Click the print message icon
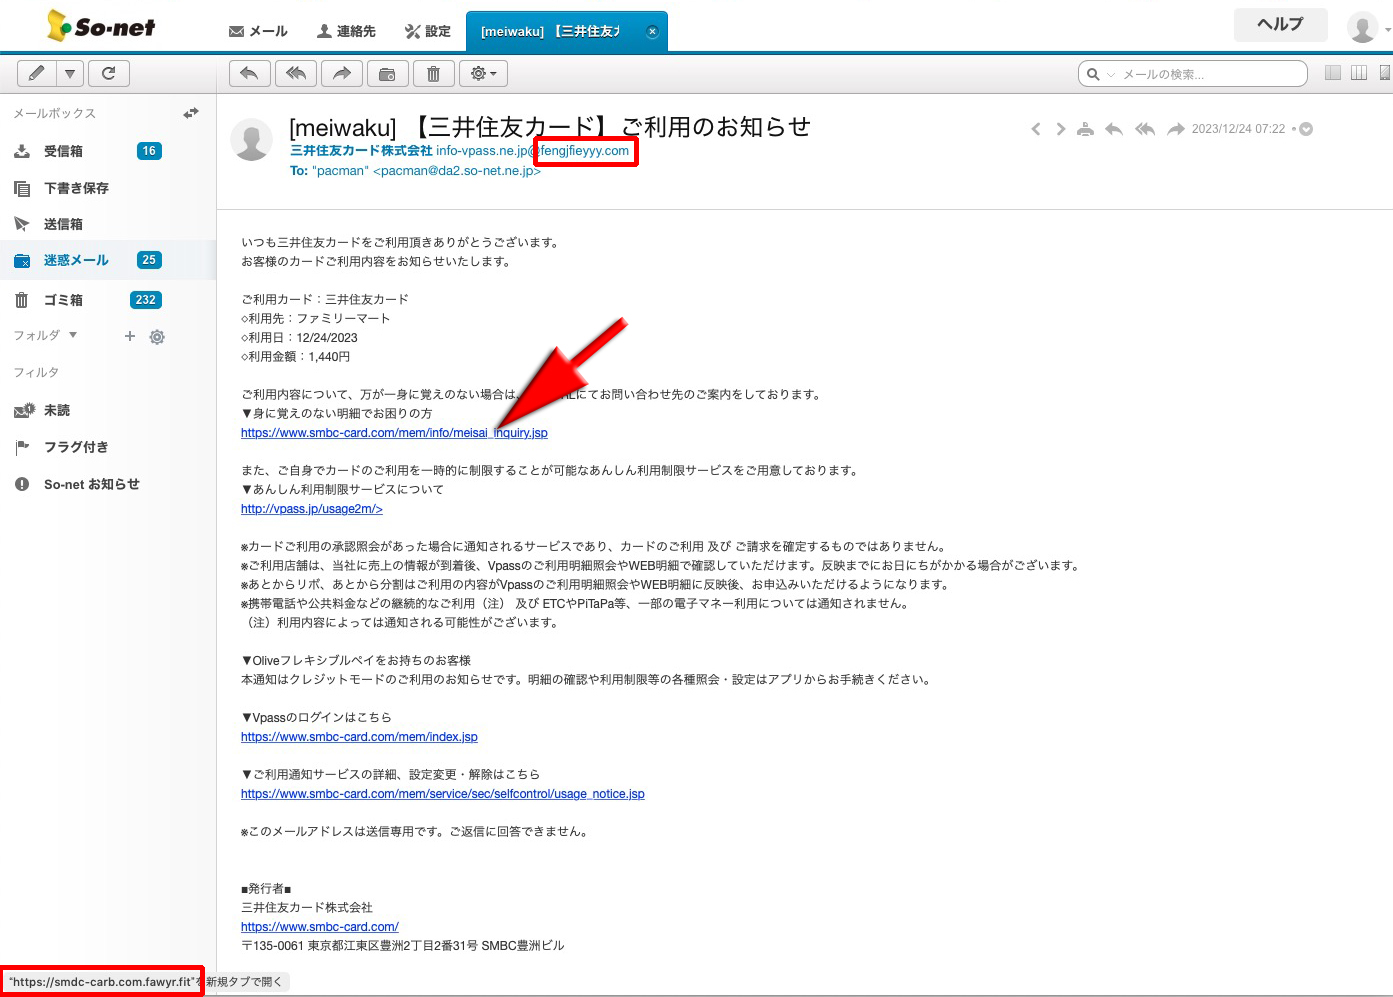Image resolution: width=1393 pixels, height=997 pixels. (x=1085, y=129)
